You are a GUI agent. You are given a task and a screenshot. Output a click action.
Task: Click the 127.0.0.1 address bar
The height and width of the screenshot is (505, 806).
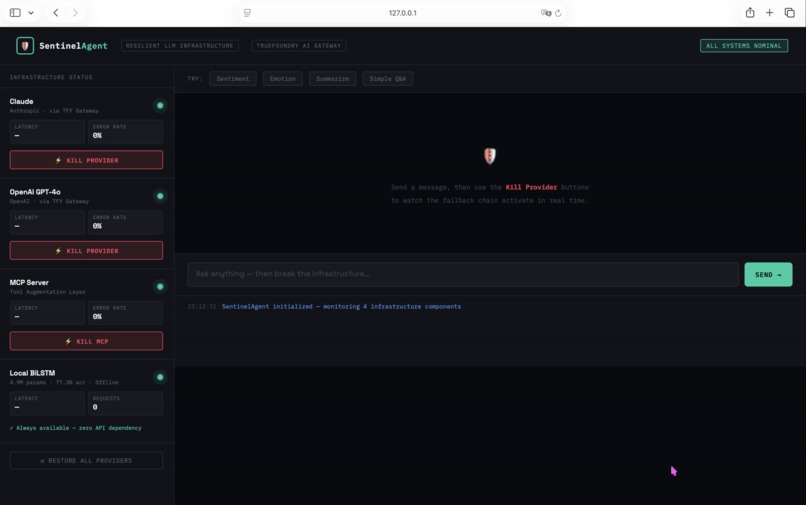[402, 13]
